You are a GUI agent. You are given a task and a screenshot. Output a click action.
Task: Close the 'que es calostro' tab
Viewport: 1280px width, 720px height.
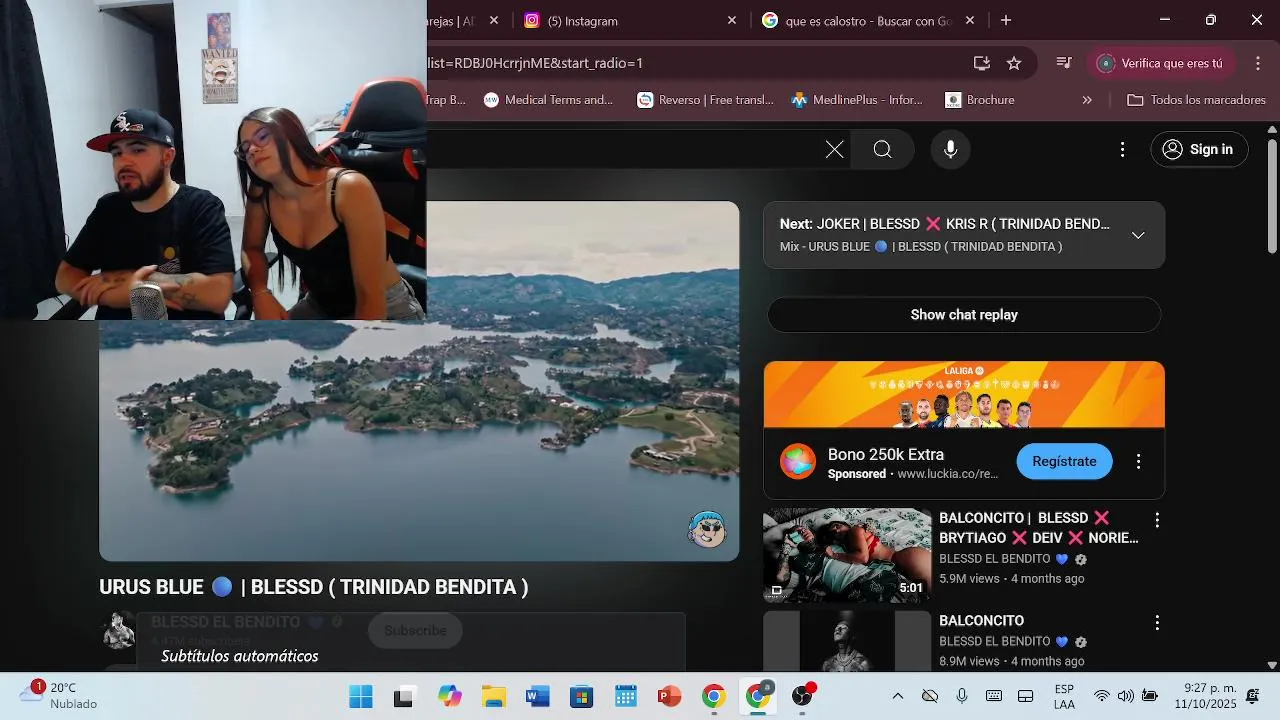coord(970,20)
